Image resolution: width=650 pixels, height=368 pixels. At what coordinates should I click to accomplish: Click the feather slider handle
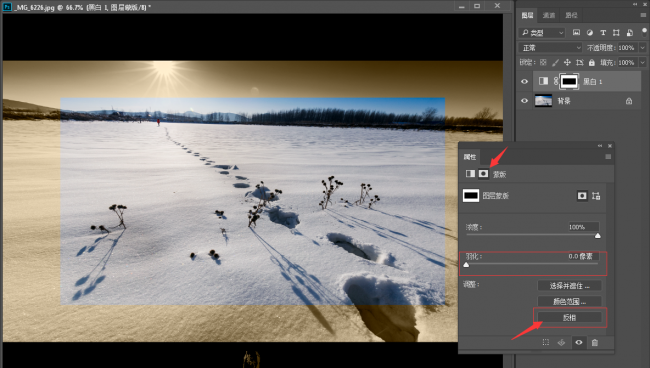pyautogui.click(x=466, y=265)
